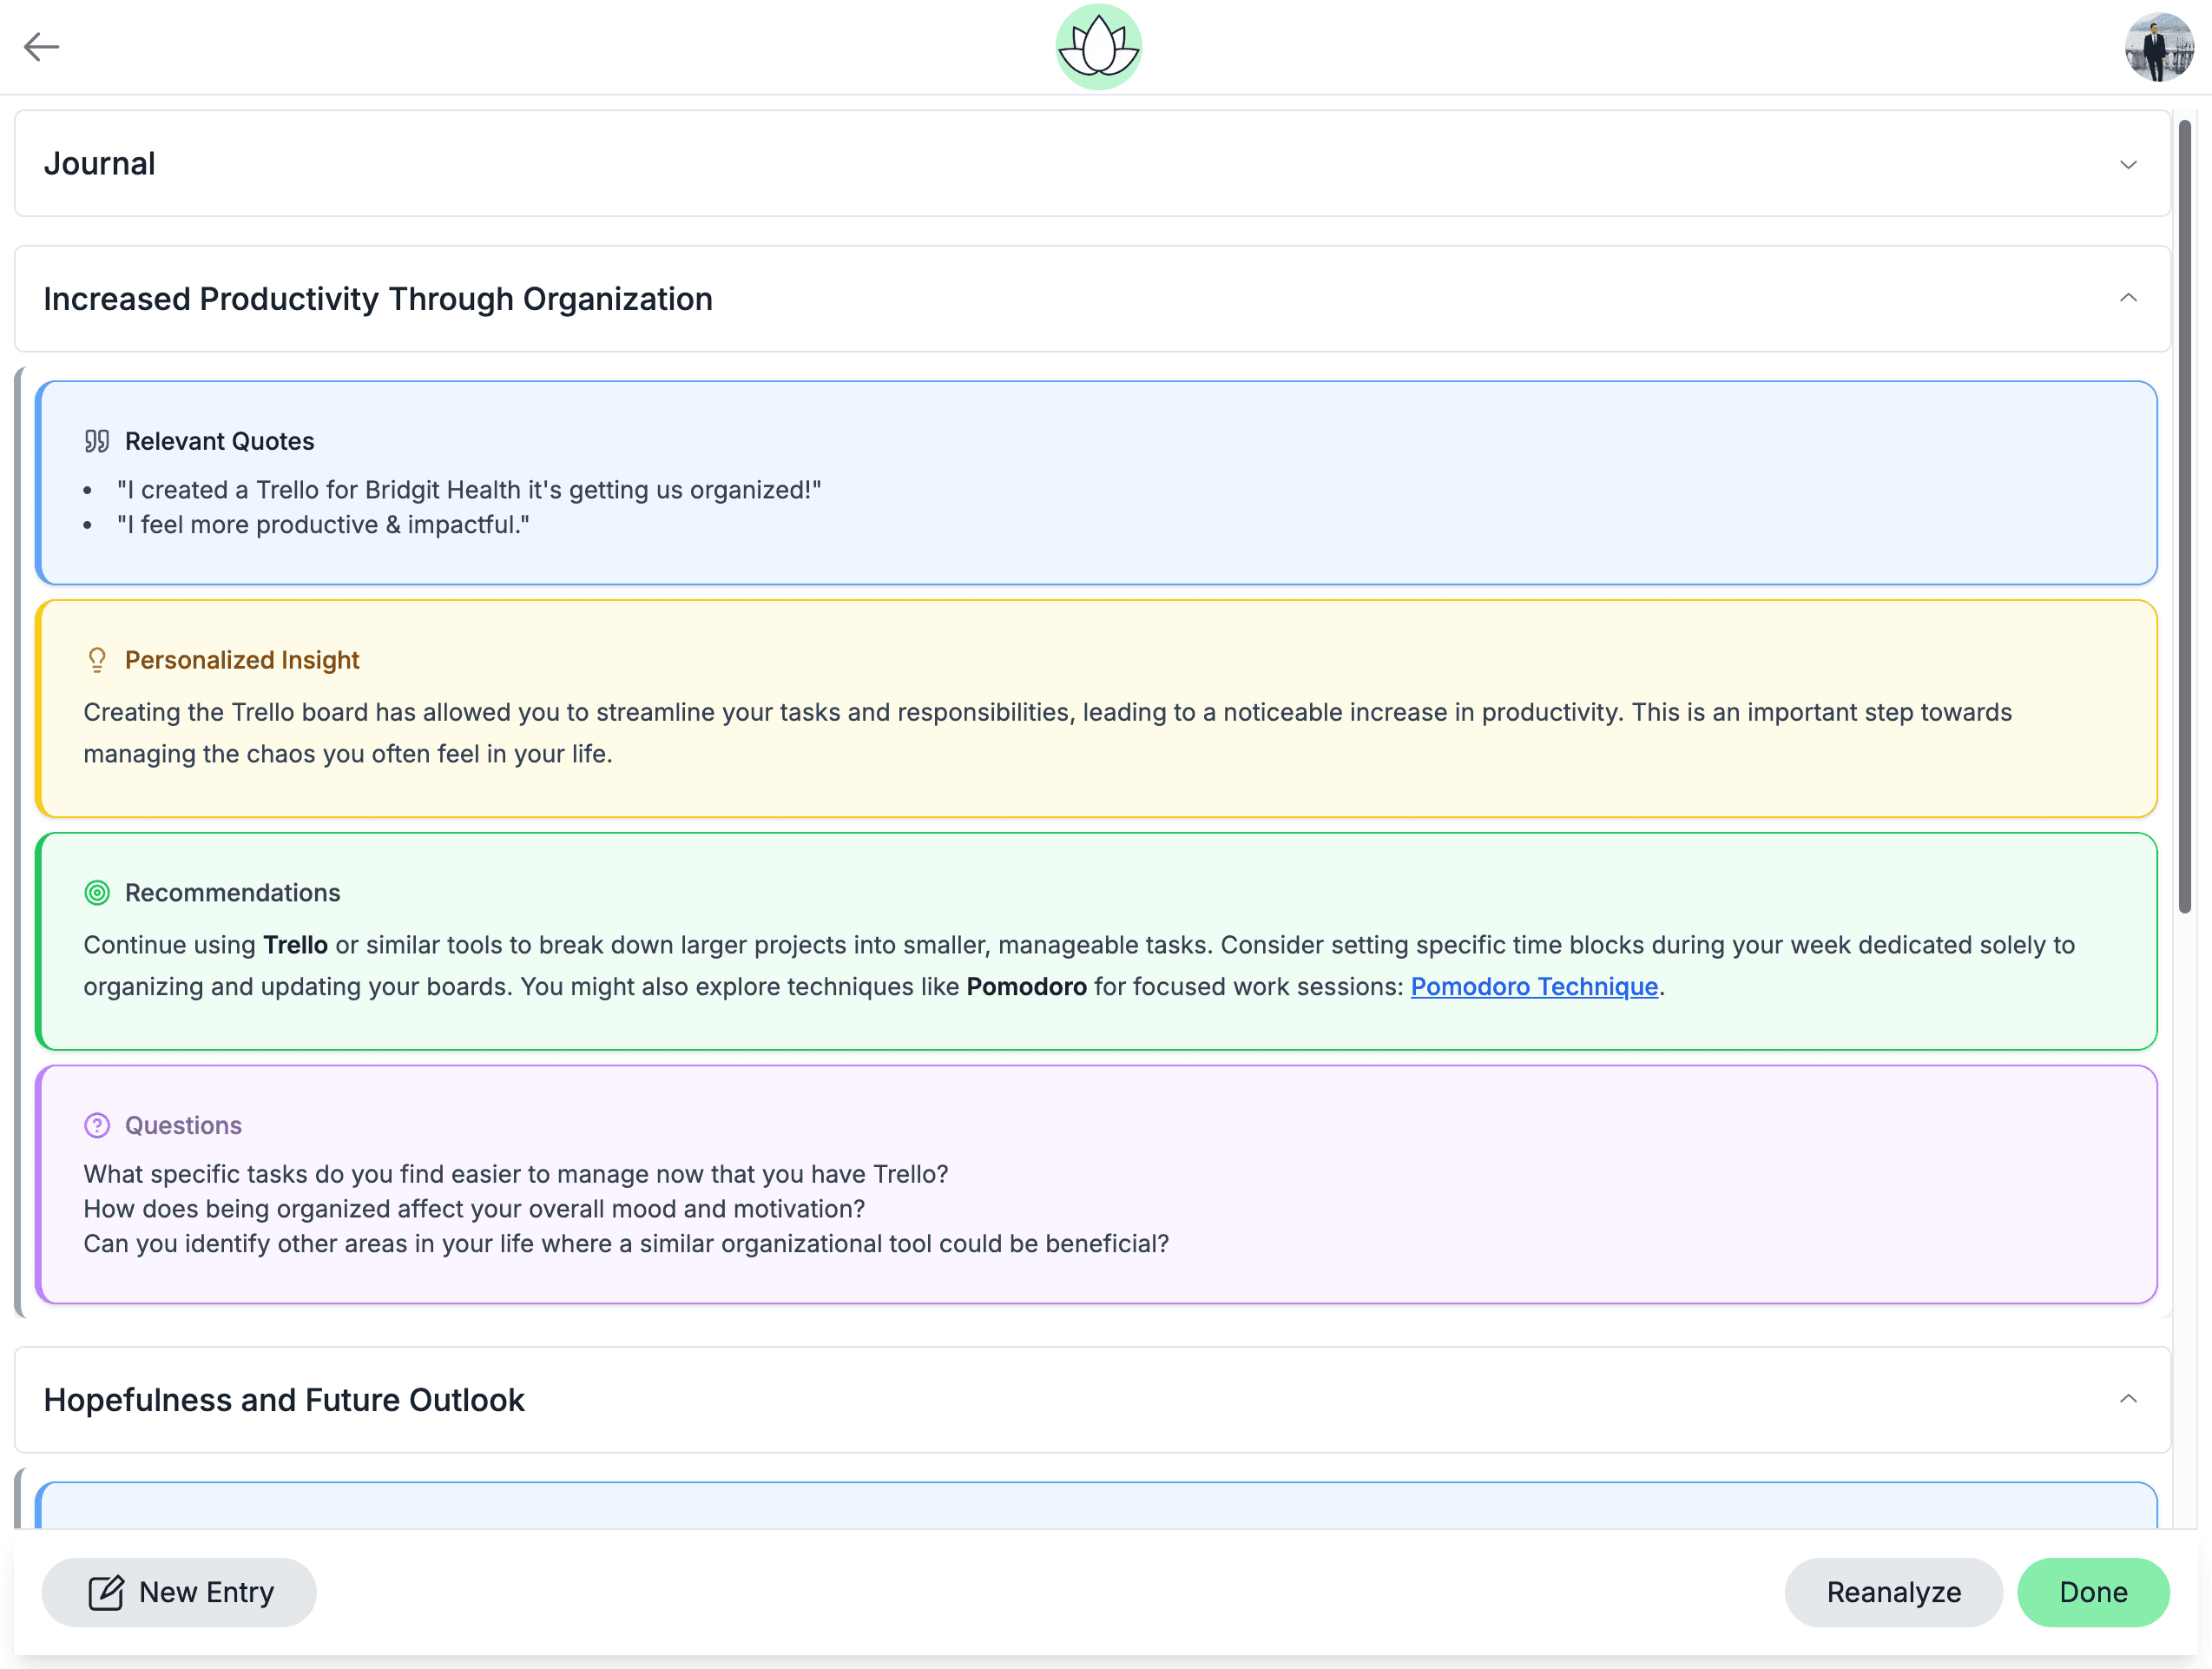Click the vertical scrollbar thumb

point(2185,515)
